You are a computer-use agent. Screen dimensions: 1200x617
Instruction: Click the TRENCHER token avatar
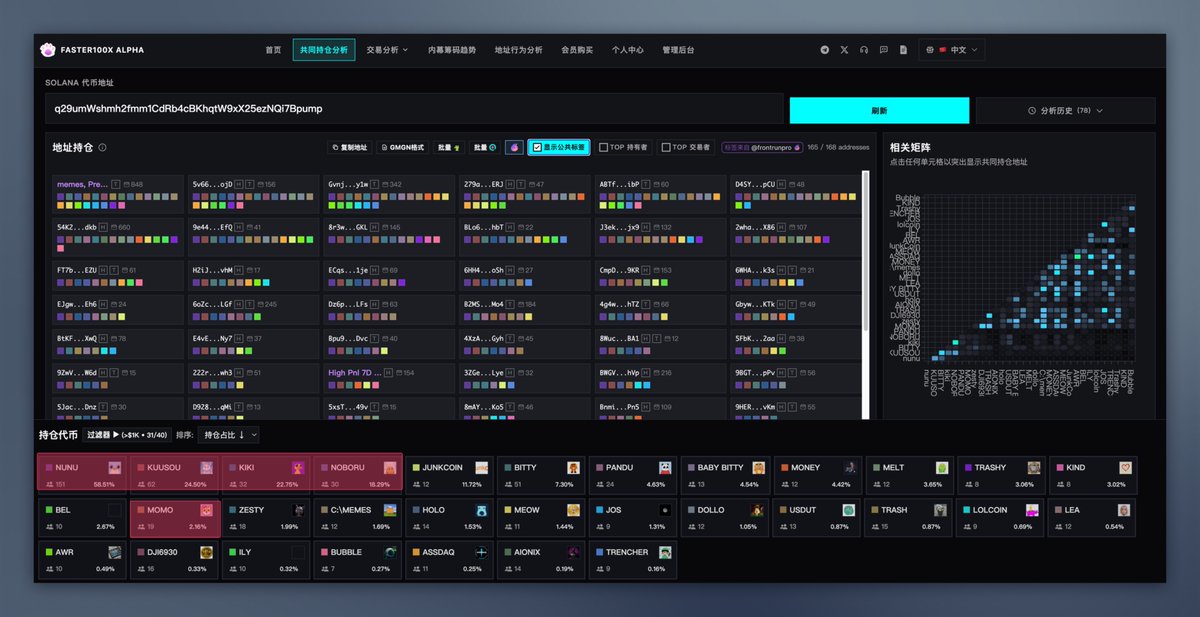pyautogui.click(x=666, y=552)
